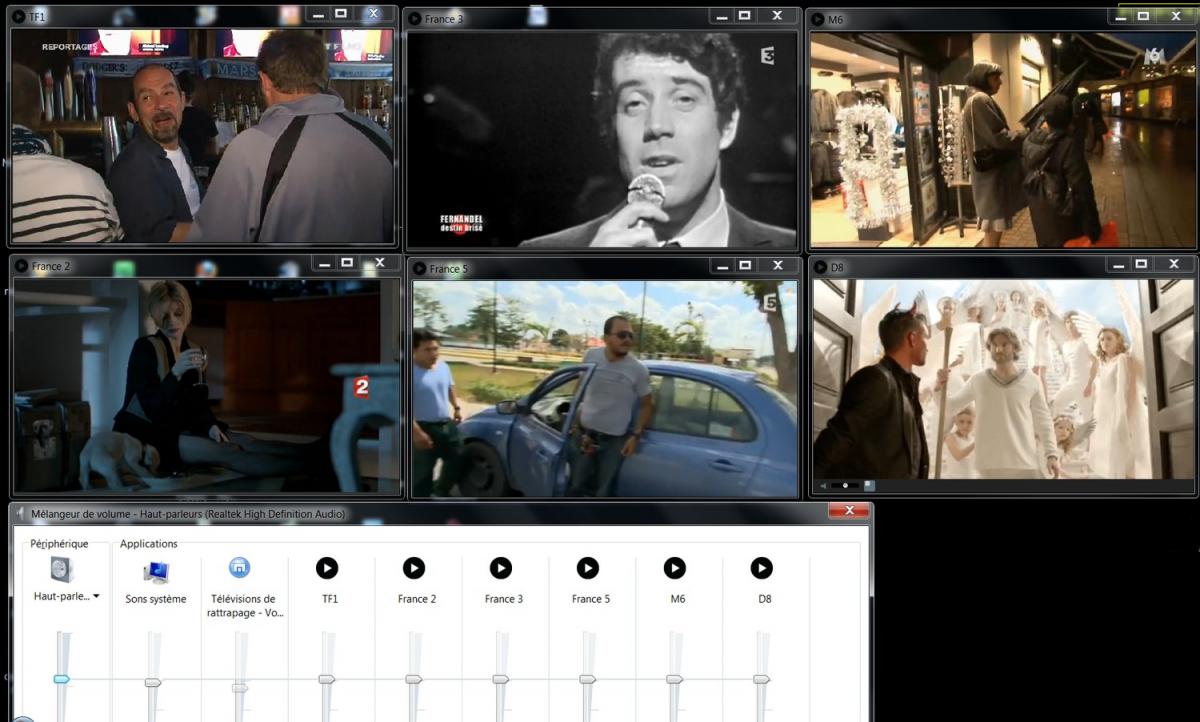Maximize the France 3 window

click(x=744, y=16)
